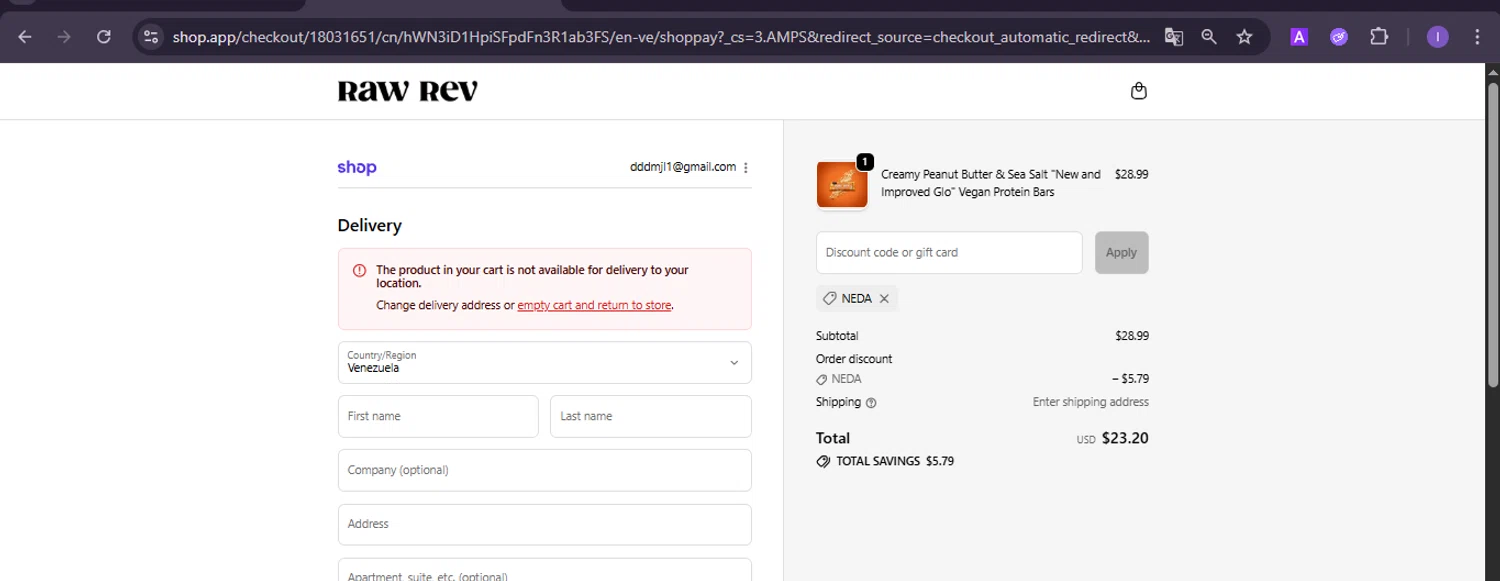Open the Extensions puzzle menu
Viewport: 1500px width, 581px height.
(1379, 37)
